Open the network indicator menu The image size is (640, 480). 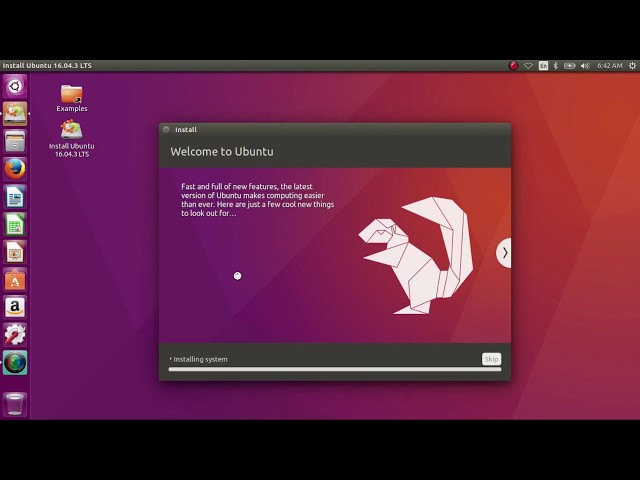(529, 66)
